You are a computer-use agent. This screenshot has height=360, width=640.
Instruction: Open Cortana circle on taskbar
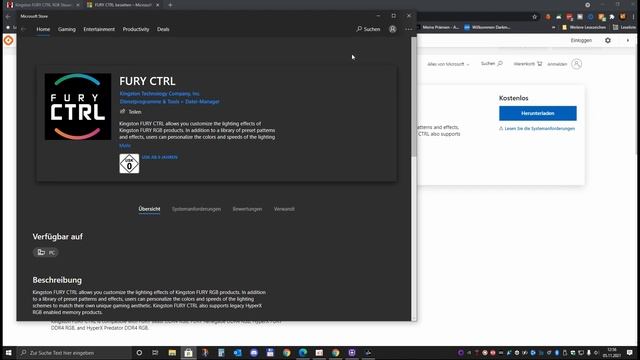[139, 353]
